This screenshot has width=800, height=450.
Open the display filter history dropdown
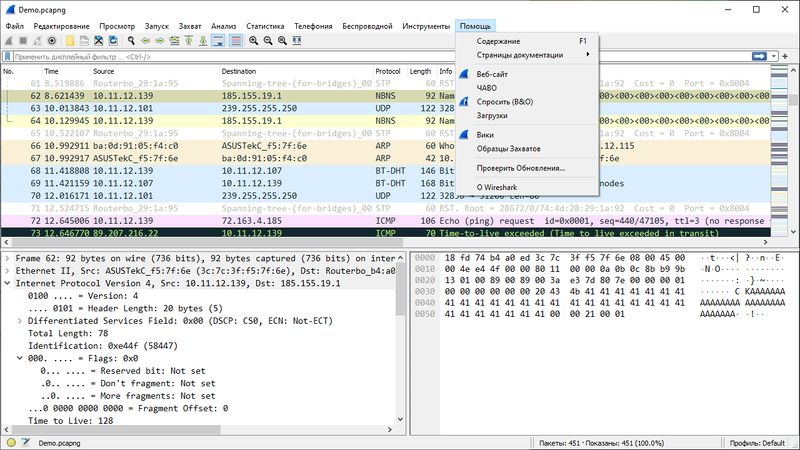pyautogui.click(x=773, y=56)
